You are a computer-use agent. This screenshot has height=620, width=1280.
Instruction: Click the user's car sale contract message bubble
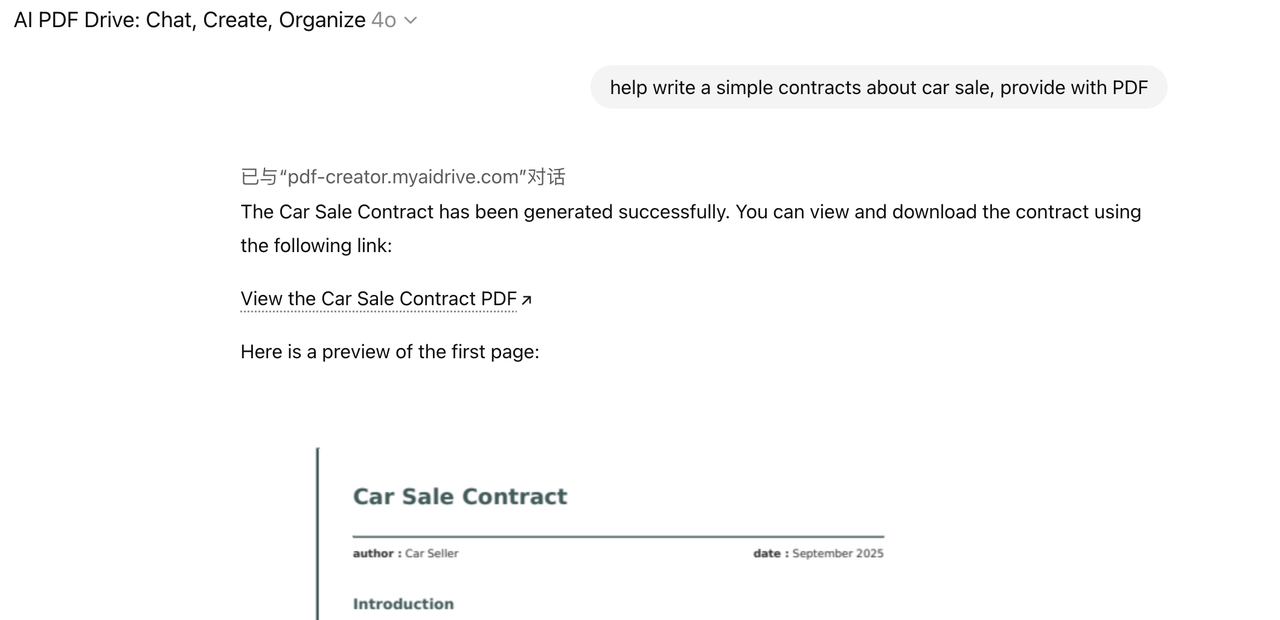tap(878, 87)
